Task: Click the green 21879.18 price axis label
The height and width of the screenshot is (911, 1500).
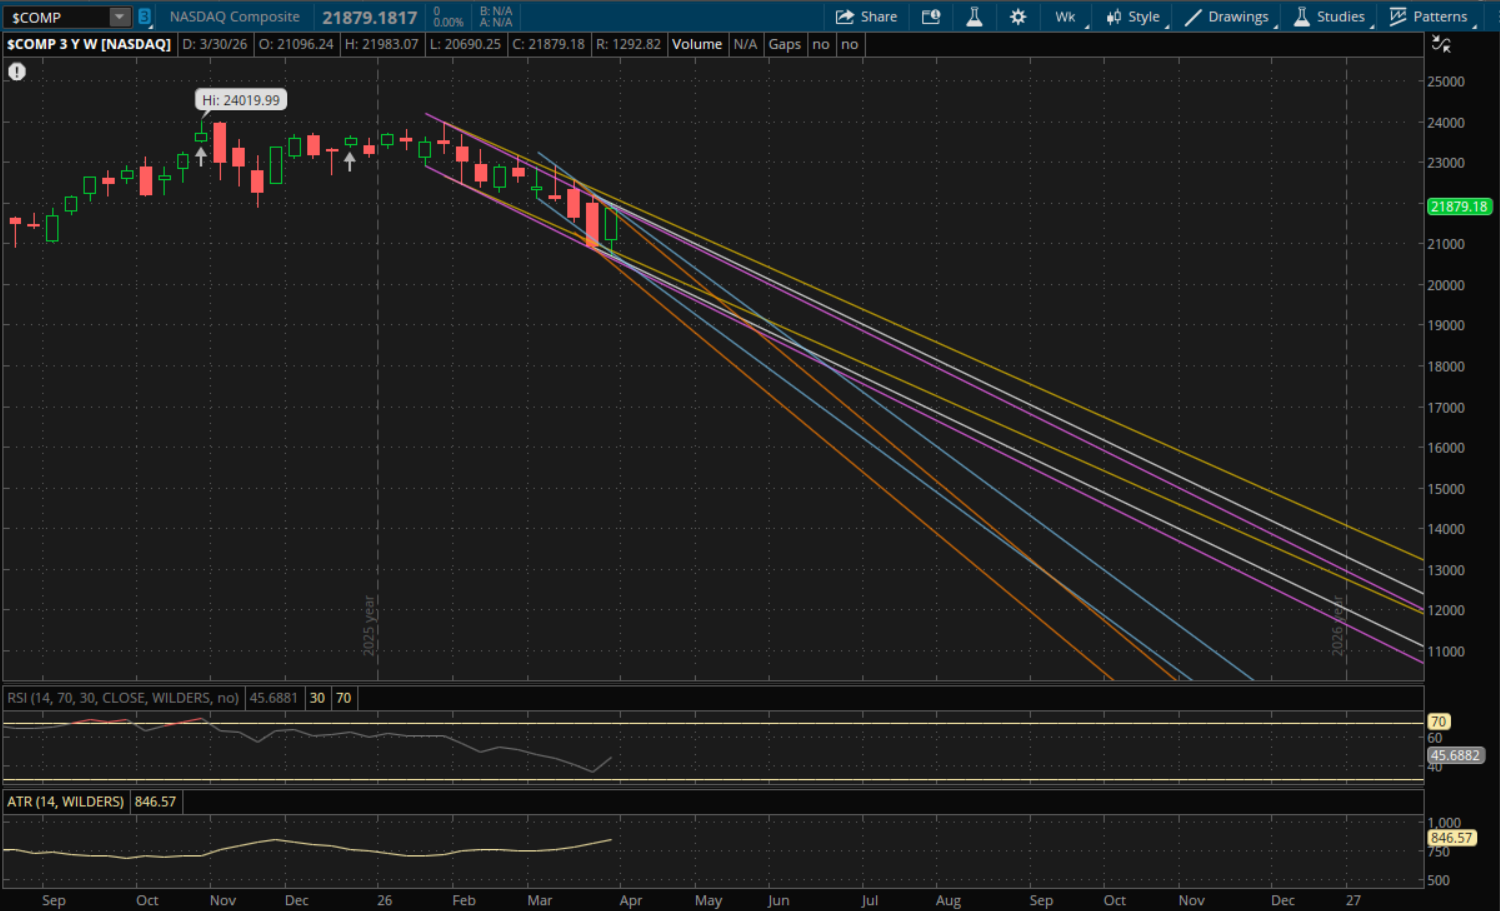Action: [1459, 207]
